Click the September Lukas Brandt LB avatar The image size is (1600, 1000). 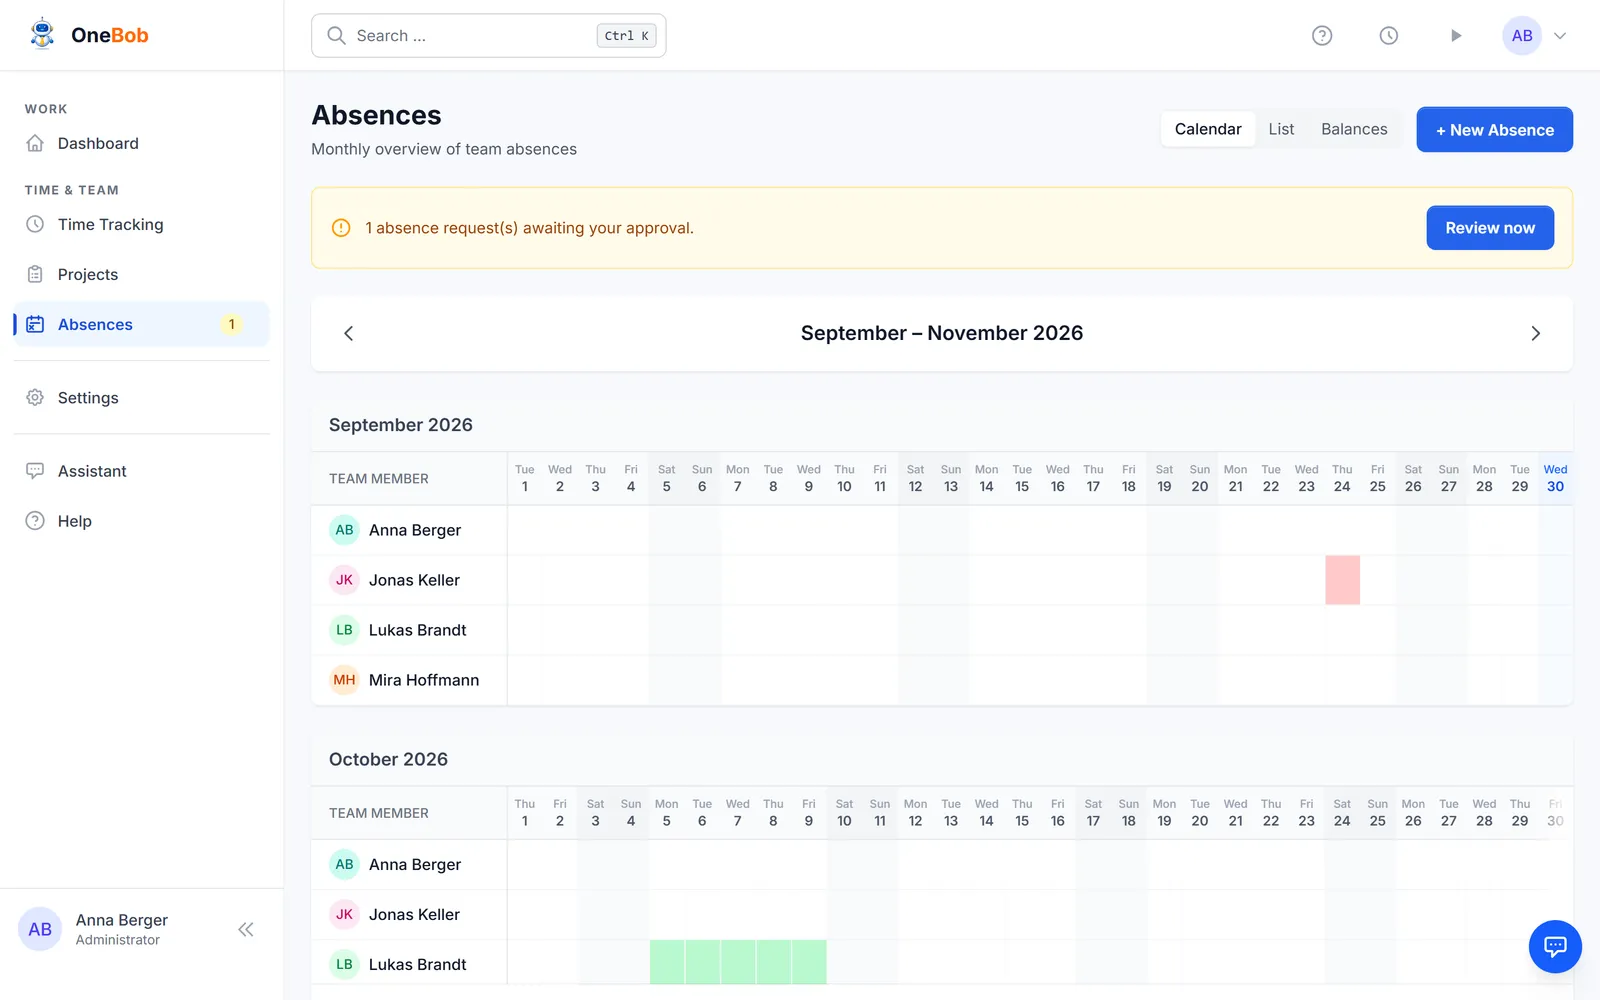[x=344, y=630]
